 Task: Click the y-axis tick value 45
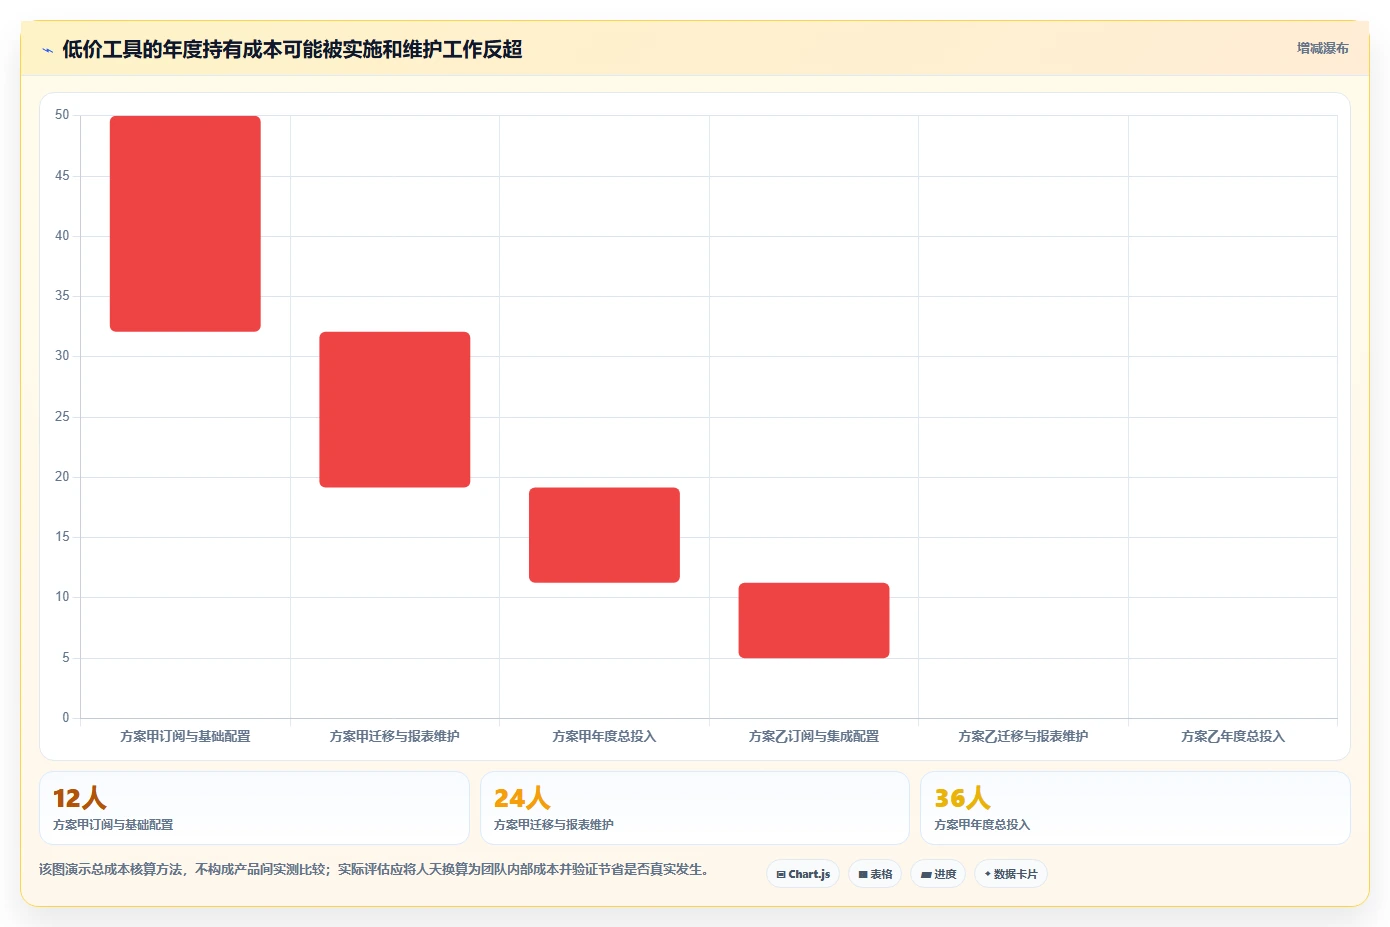62,175
